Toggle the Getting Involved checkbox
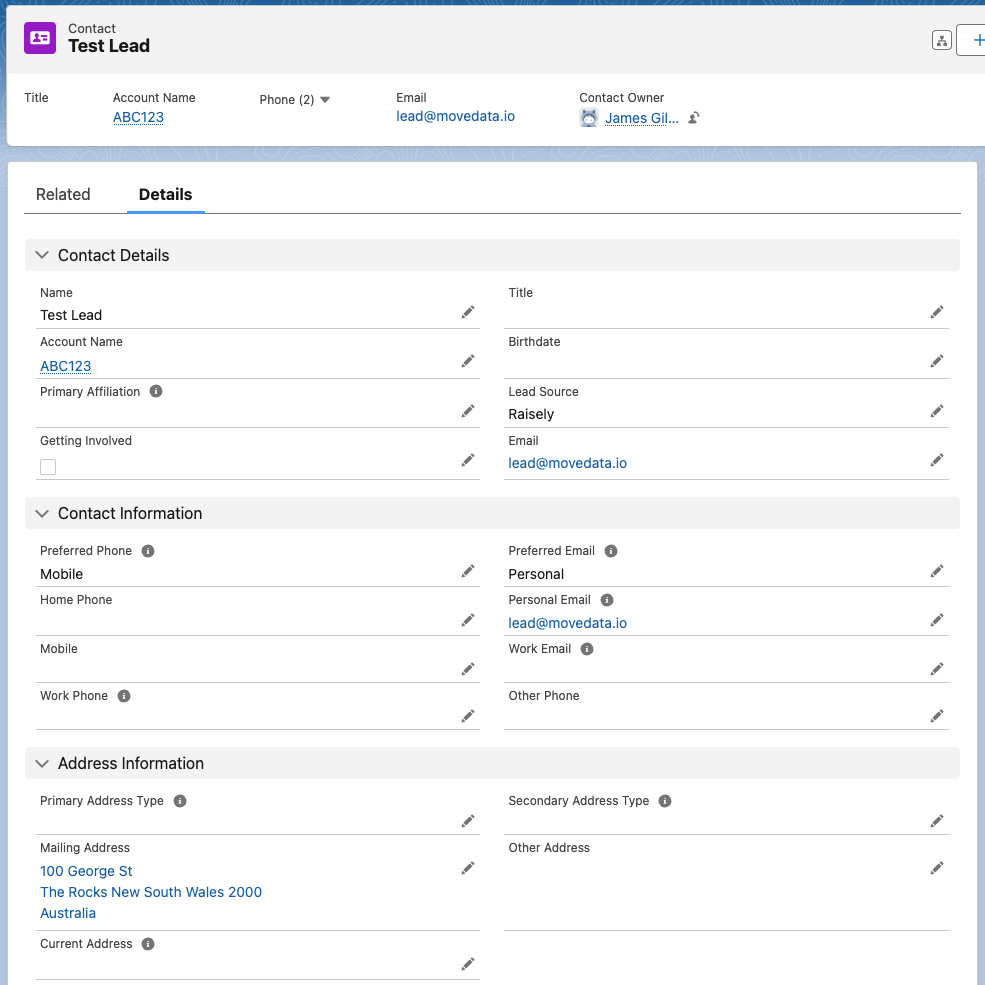Image resolution: width=985 pixels, height=985 pixels. 48,466
